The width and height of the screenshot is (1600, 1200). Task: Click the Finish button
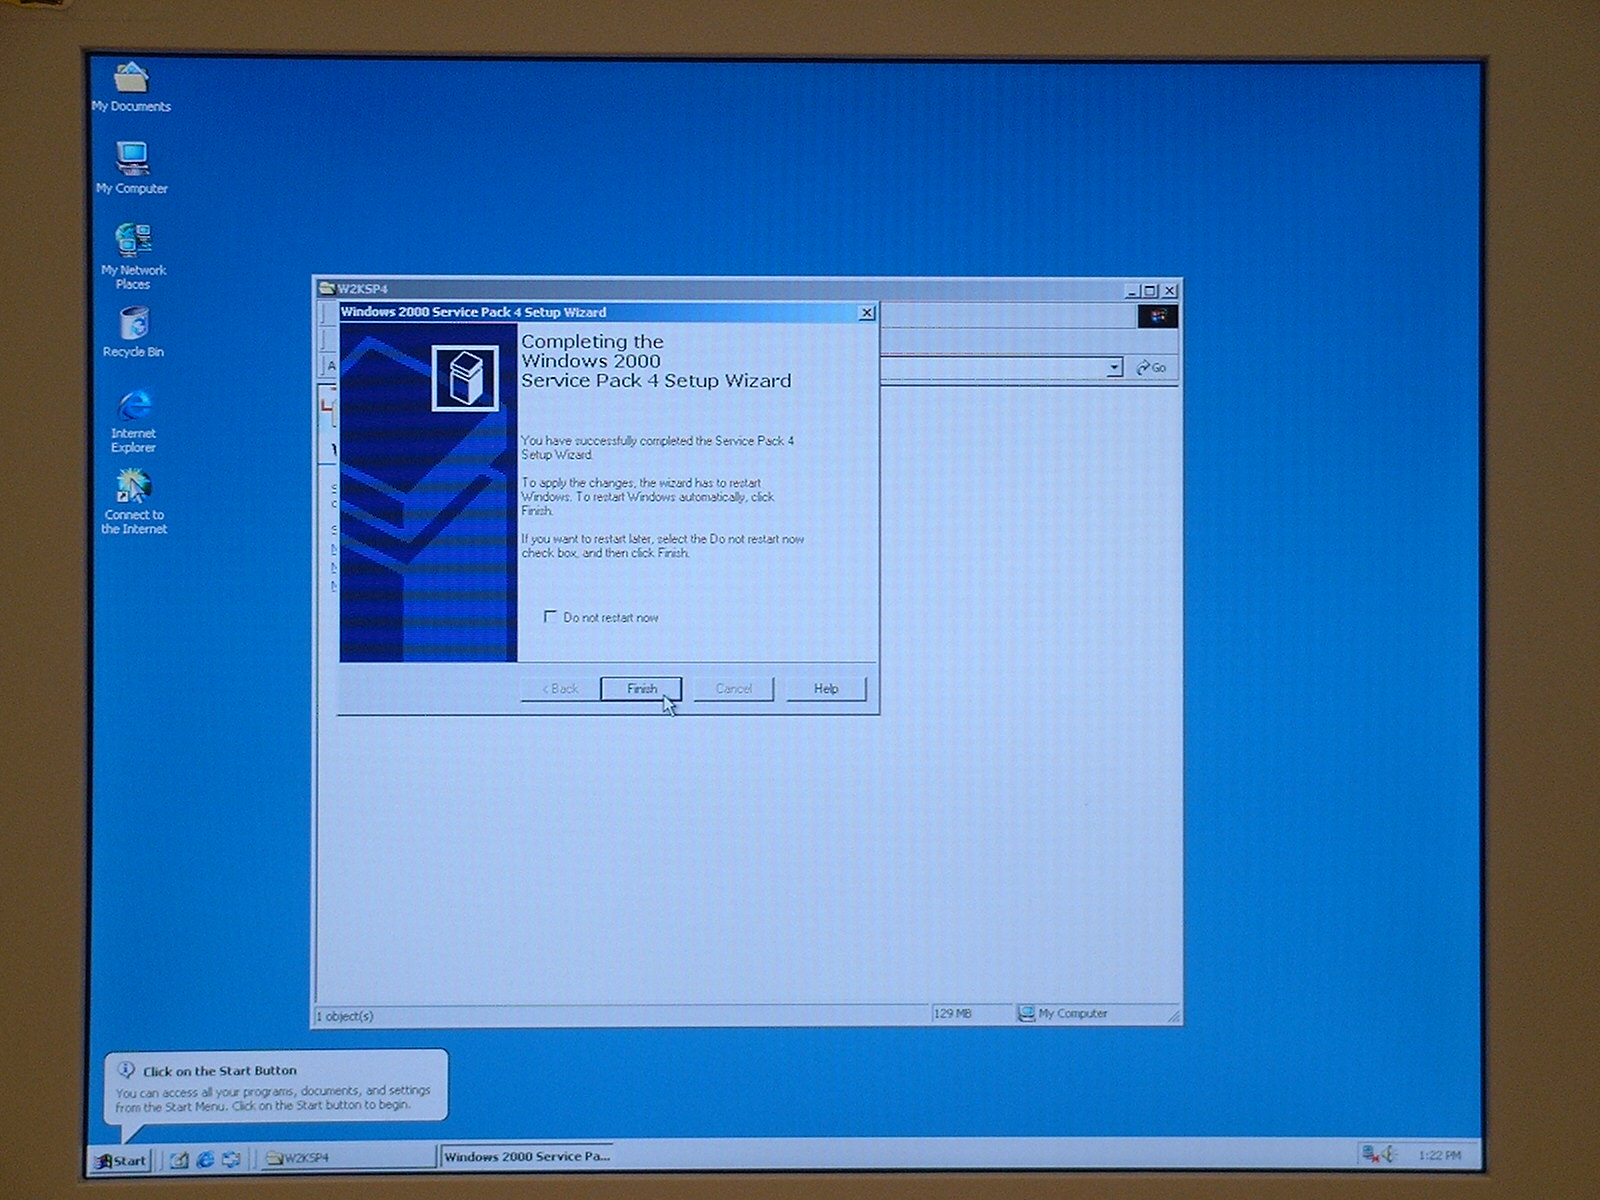tap(641, 689)
